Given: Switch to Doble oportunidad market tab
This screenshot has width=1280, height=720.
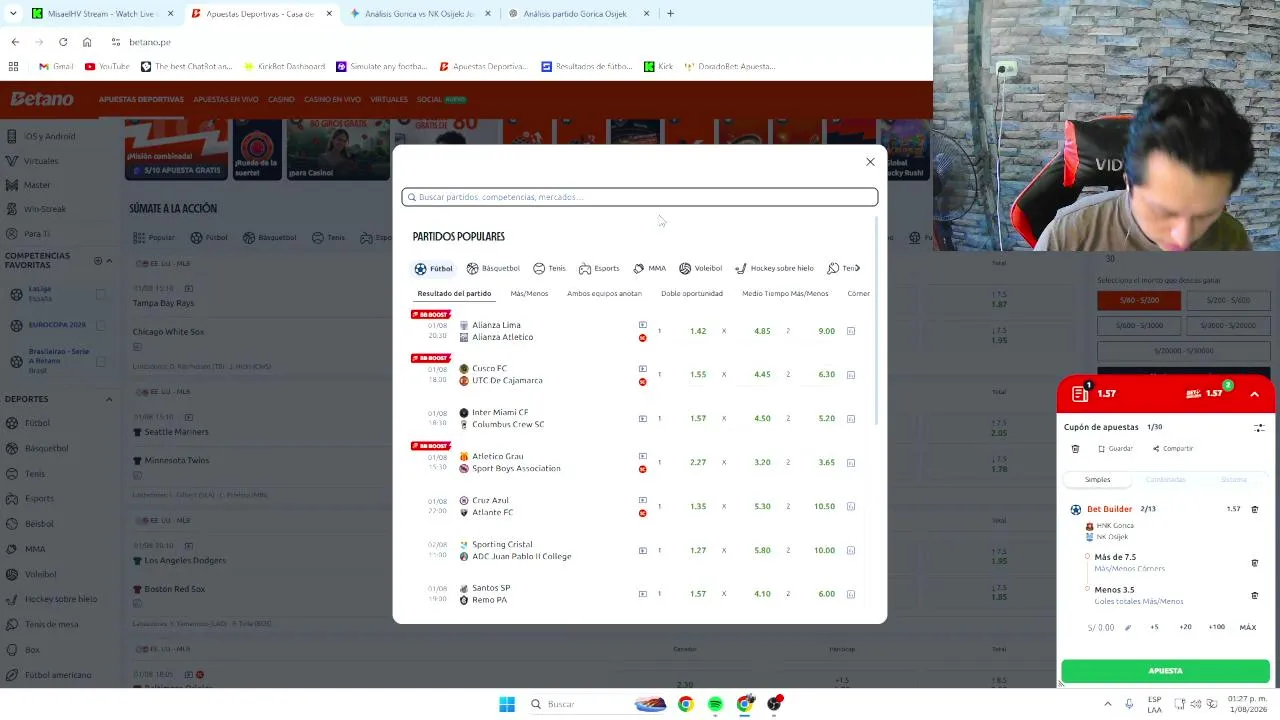Looking at the screenshot, I should [x=692, y=294].
